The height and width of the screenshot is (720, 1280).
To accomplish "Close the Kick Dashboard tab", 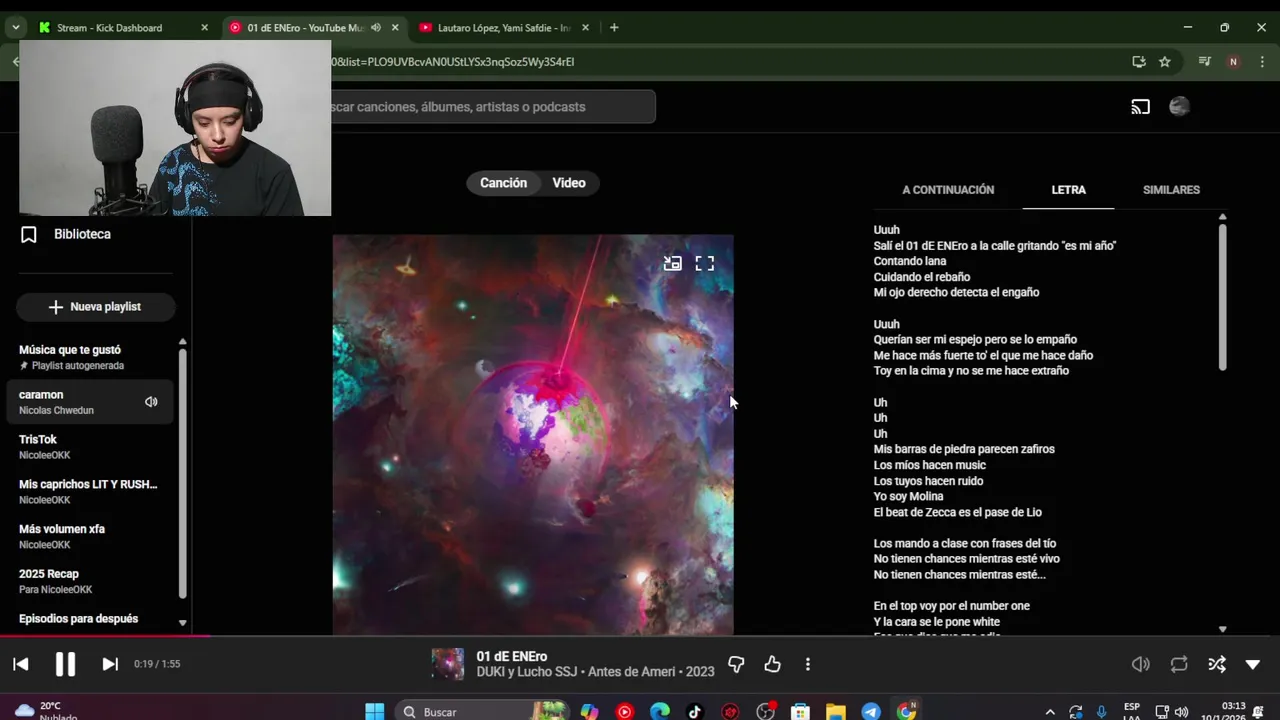I will pyautogui.click(x=204, y=28).
